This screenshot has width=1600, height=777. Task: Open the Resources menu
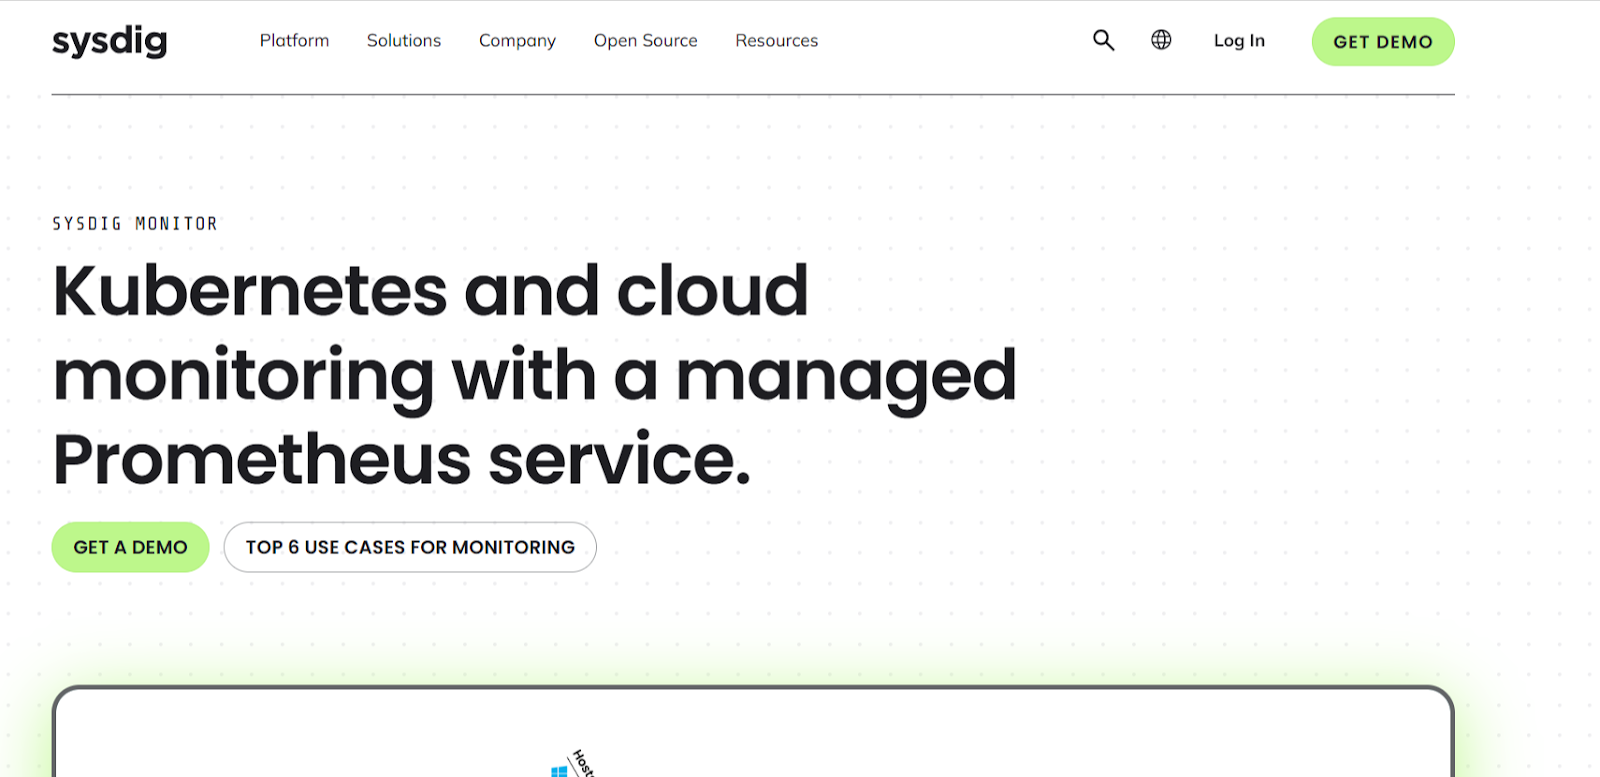(777, 41)
